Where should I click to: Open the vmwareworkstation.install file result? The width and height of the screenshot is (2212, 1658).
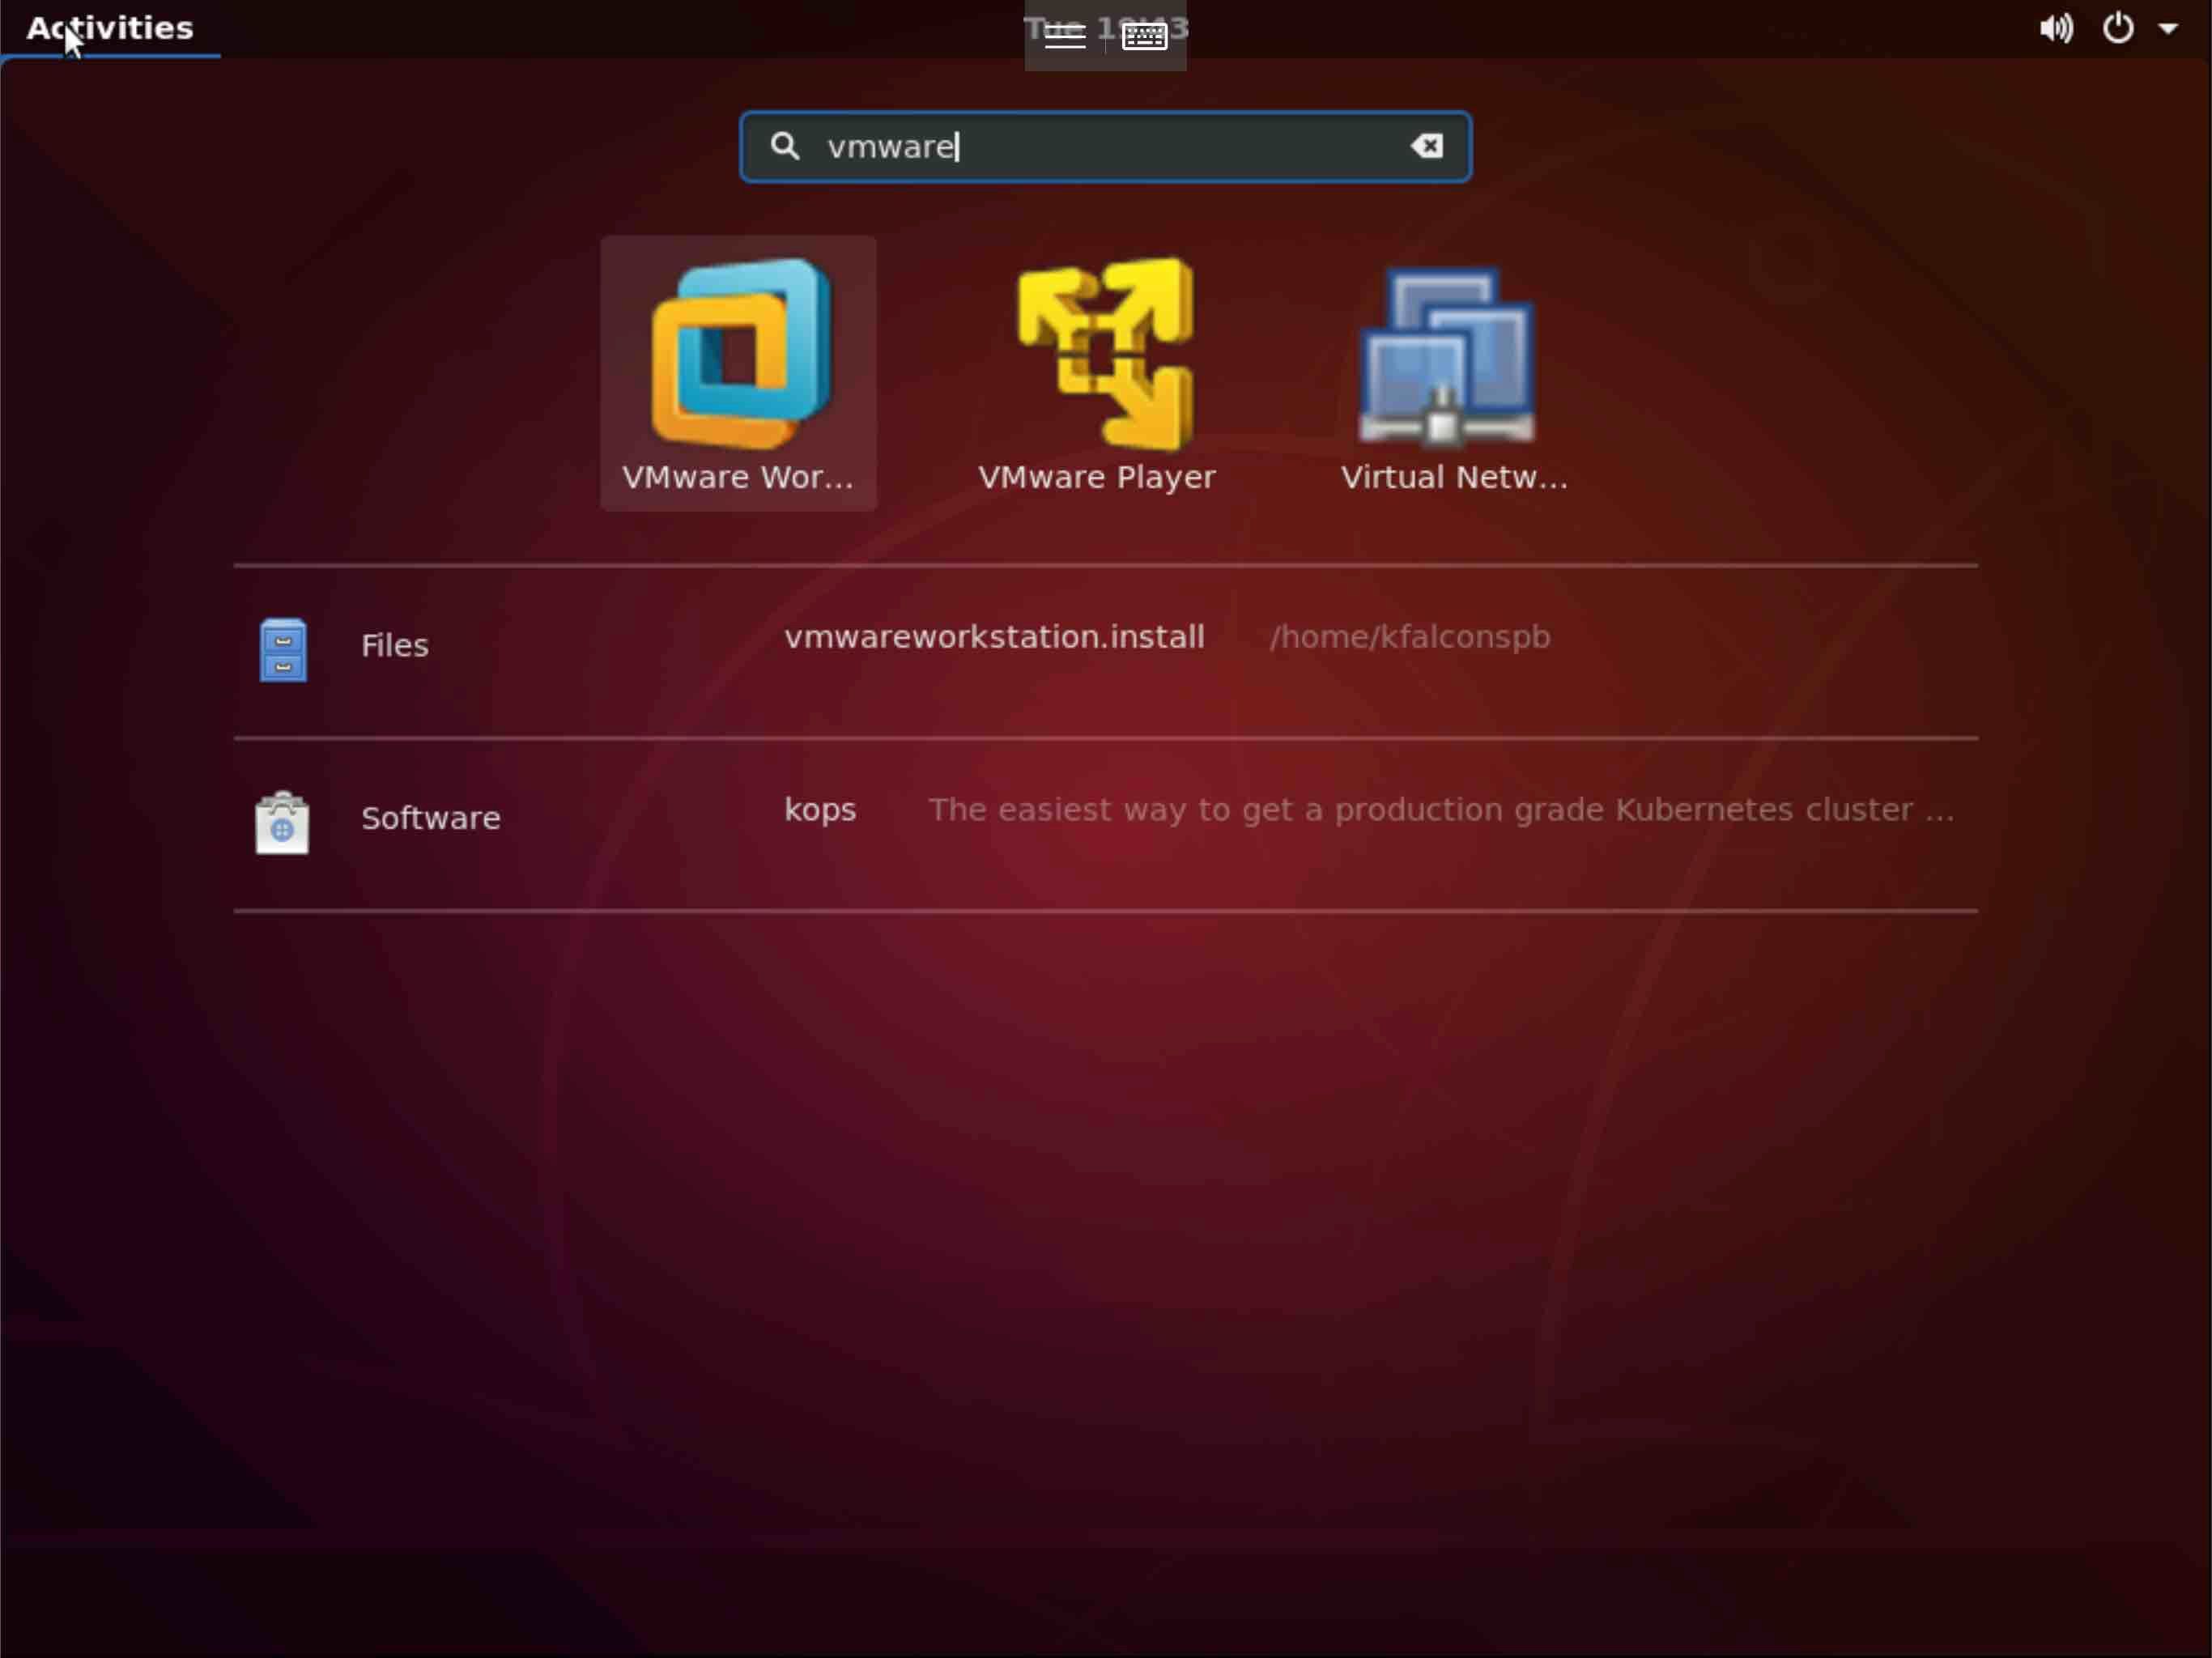[x=994, y=637]
